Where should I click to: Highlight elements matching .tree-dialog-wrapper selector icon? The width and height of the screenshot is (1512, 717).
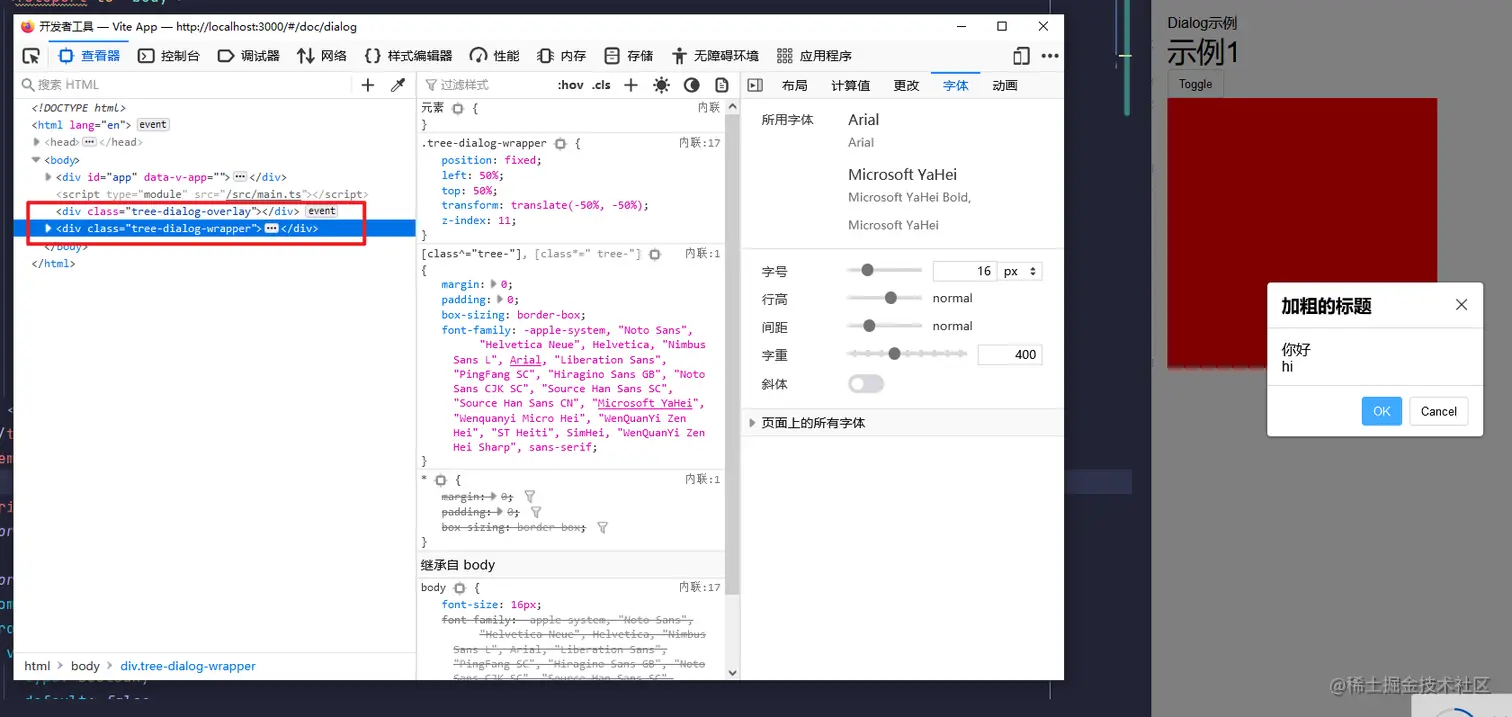click(560, 144)
